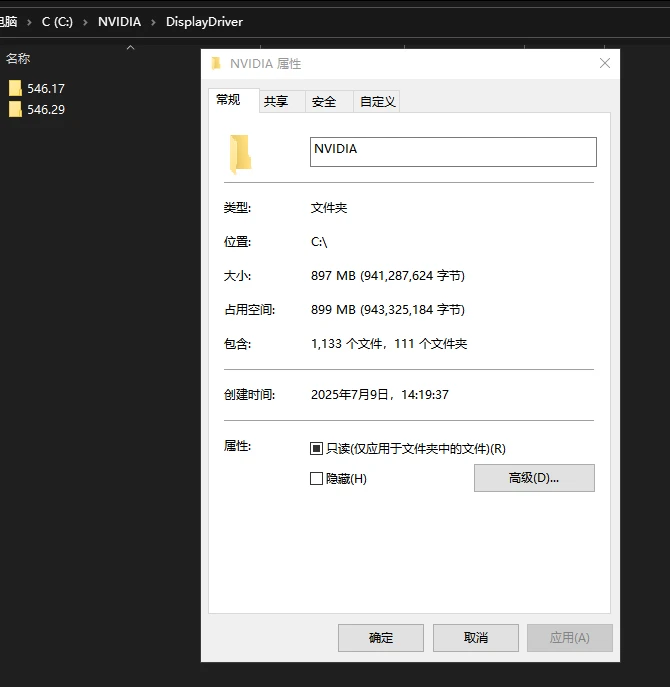Open the 546.29 folder icon
The width and height of the screenshot is (670, 687).
[15, 109]
